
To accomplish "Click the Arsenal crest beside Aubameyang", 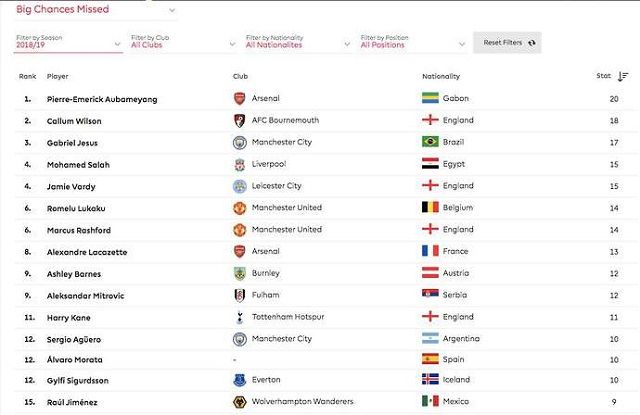I will point(240,99).
